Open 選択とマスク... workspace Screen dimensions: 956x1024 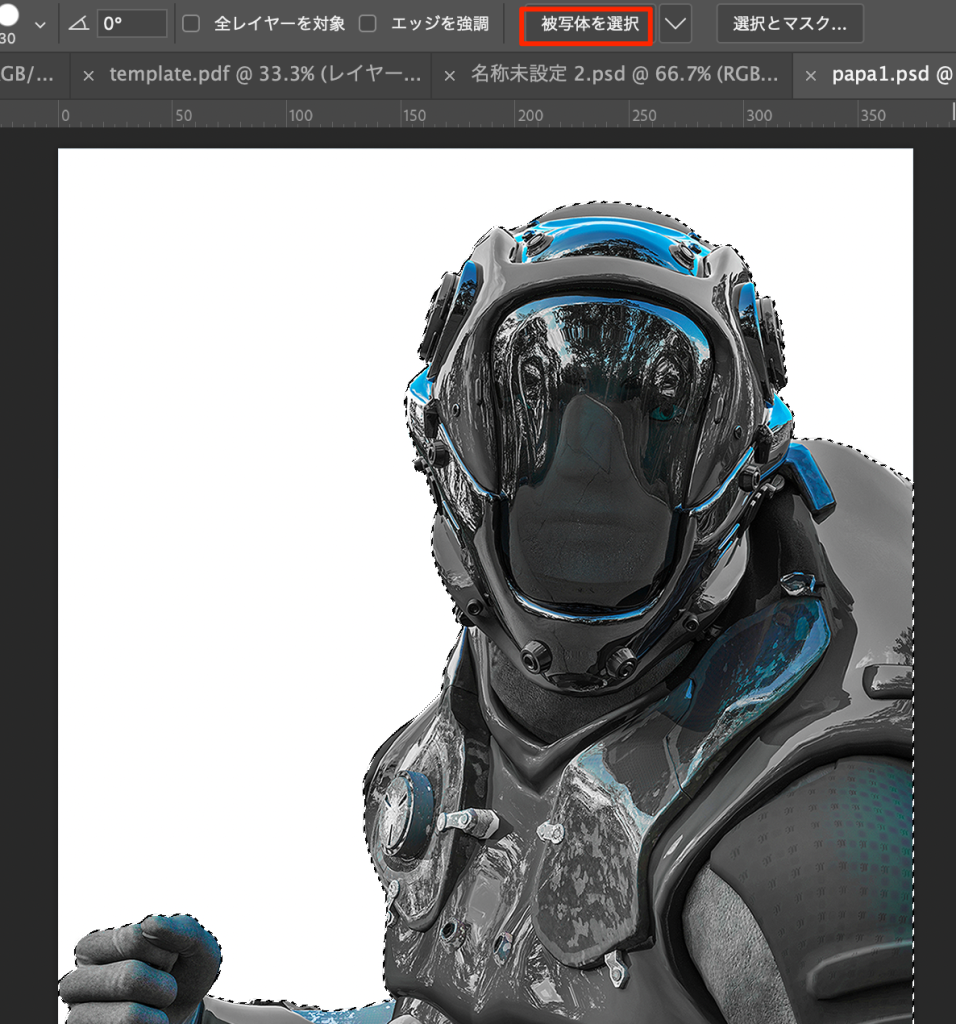click(789, 24)
